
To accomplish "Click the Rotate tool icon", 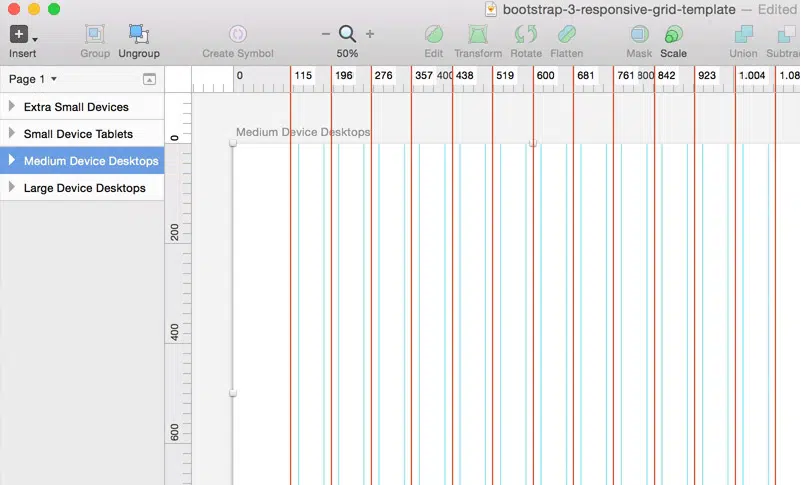I will pyautogui.click(x=526, y=35).
